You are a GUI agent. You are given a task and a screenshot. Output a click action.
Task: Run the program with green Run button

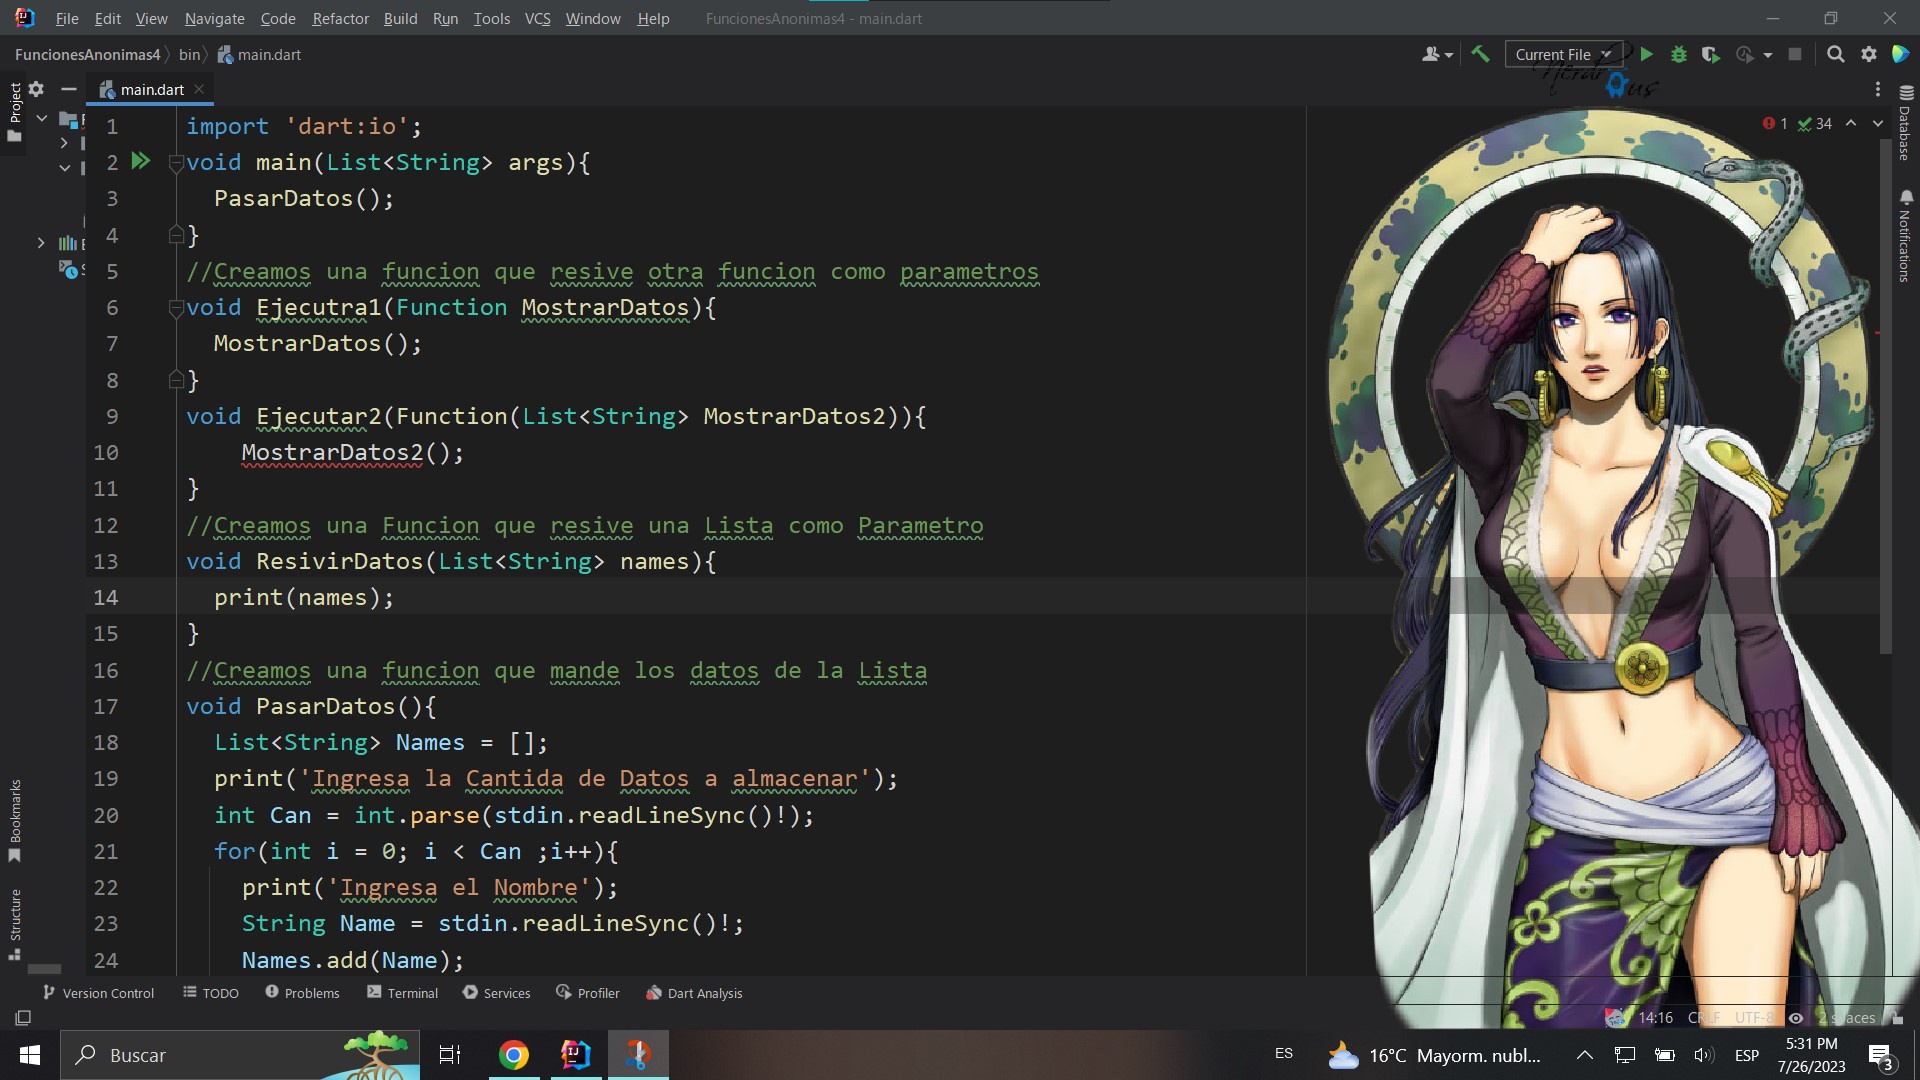click(x=1647, y=55)
